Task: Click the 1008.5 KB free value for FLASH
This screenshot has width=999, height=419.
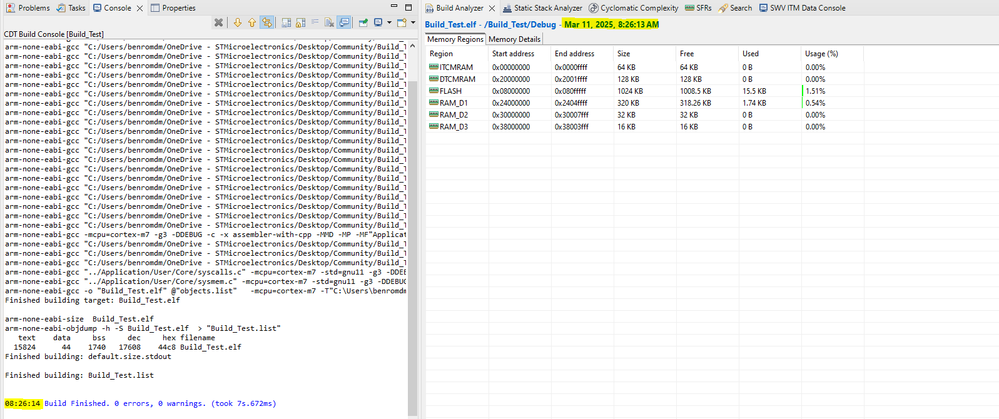Action: [695, 91]
